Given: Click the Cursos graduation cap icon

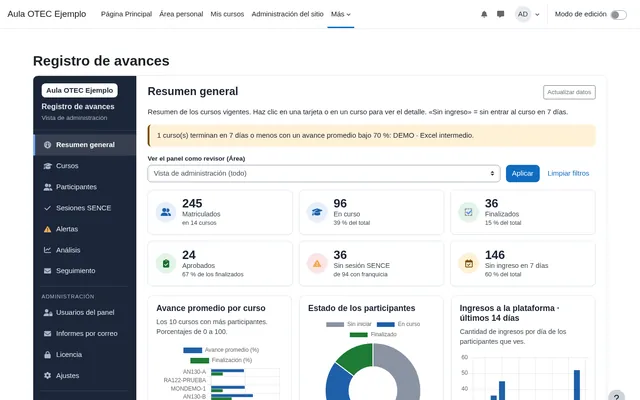Looking at the screenshot, I should [47, 166].
